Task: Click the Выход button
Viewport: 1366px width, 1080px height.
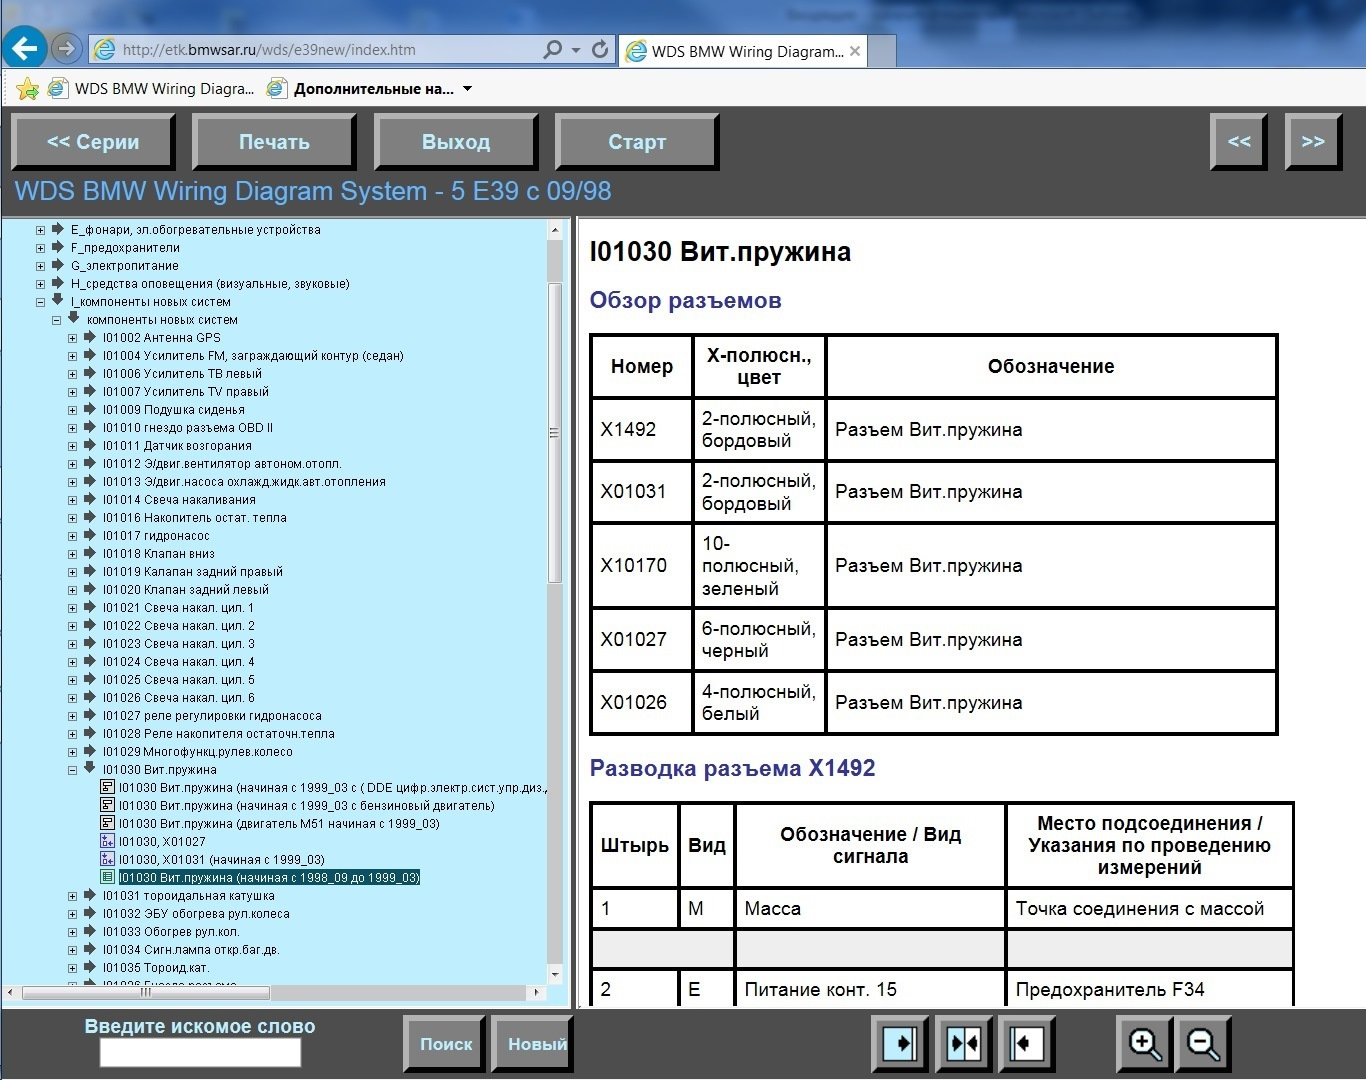Action: [x=456, y=142]
